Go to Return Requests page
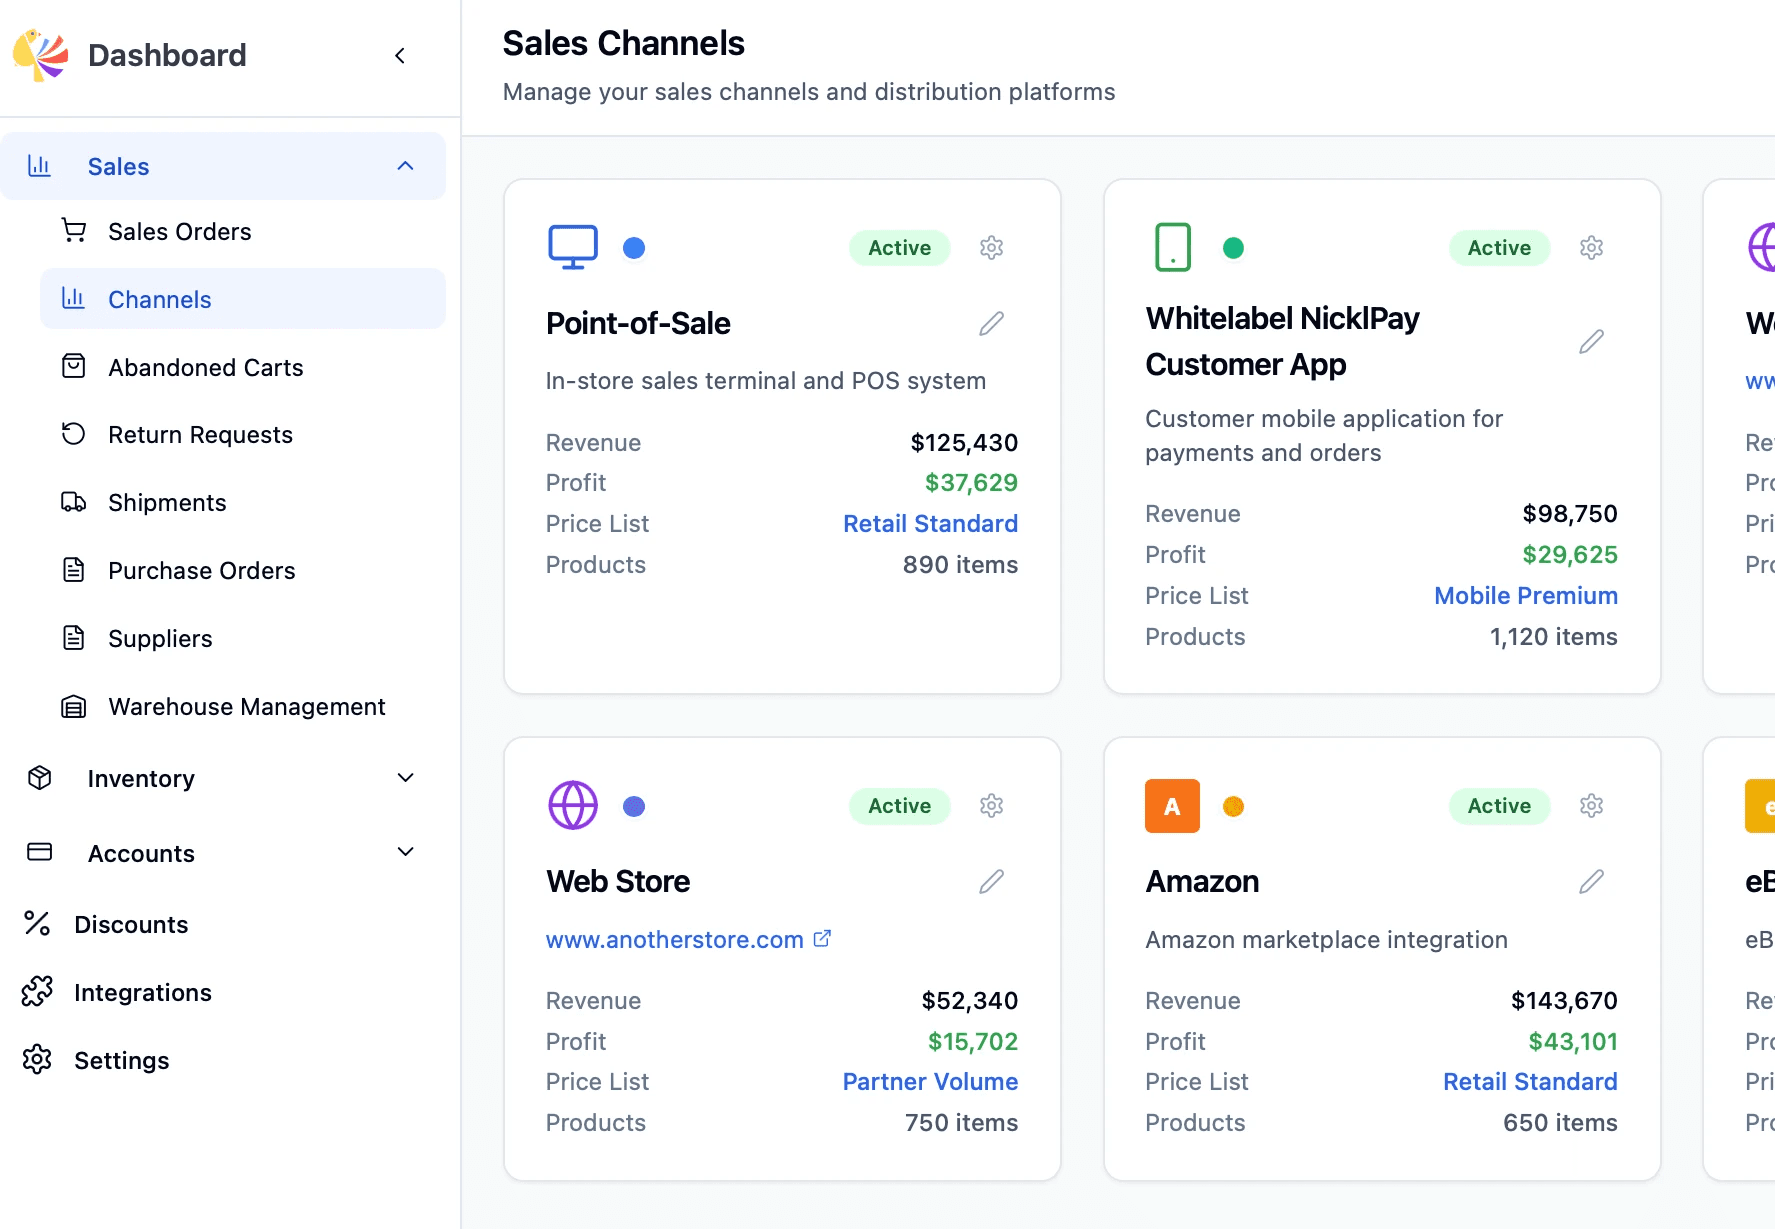This screenshot has height=1229, width=1775. click(243, 434)
